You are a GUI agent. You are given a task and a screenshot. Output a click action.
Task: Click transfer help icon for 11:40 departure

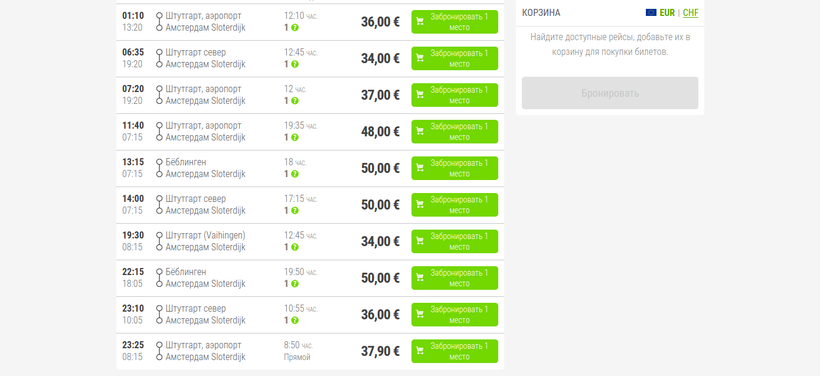tap(295, 137)
